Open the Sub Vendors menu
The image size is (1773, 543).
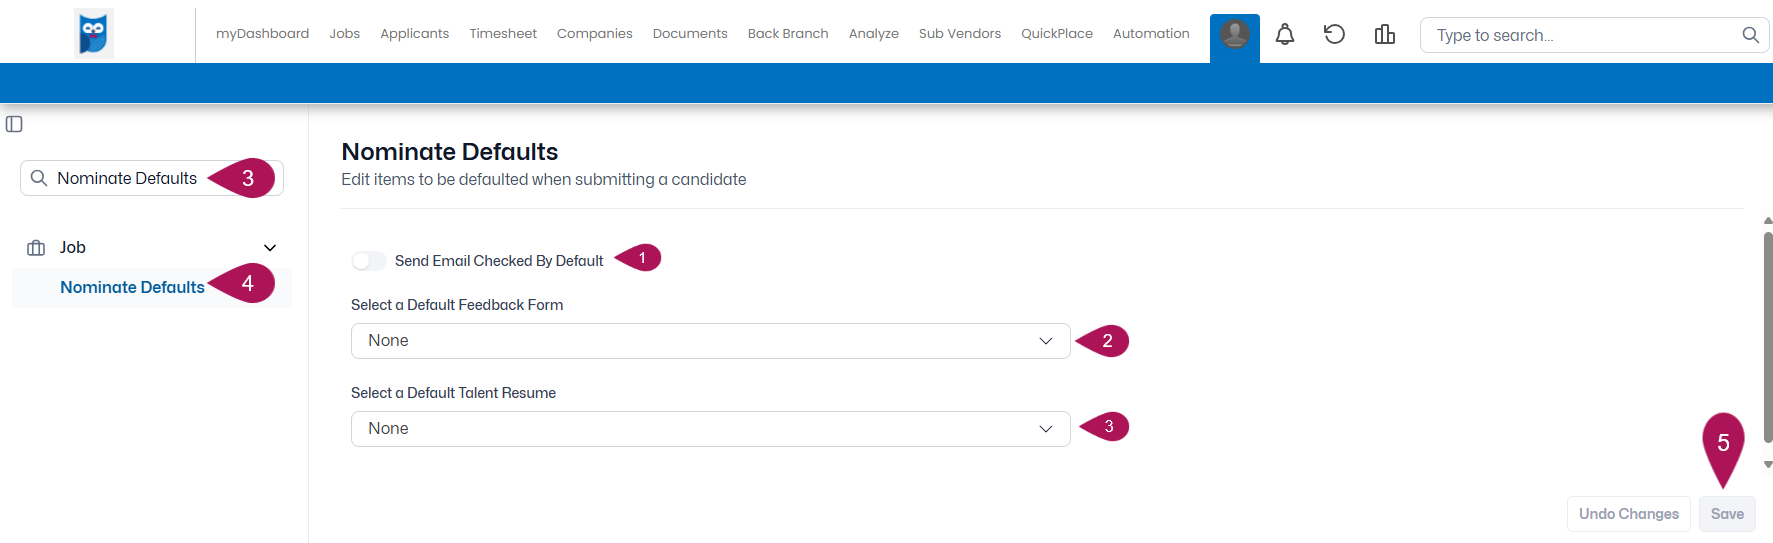click(960, 33)
